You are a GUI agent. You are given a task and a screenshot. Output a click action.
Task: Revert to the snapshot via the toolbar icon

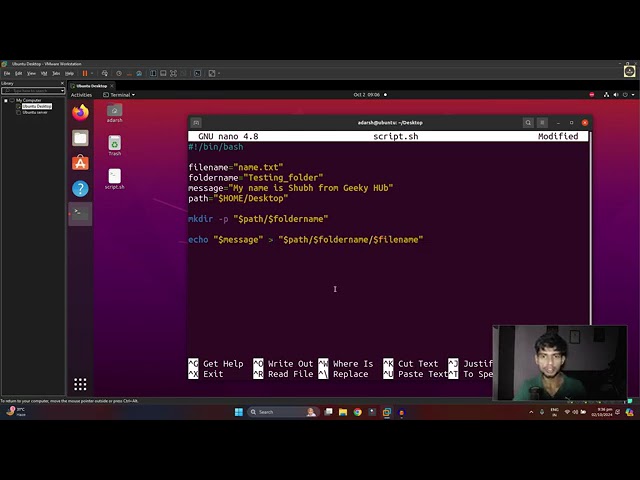pos(129,73)
